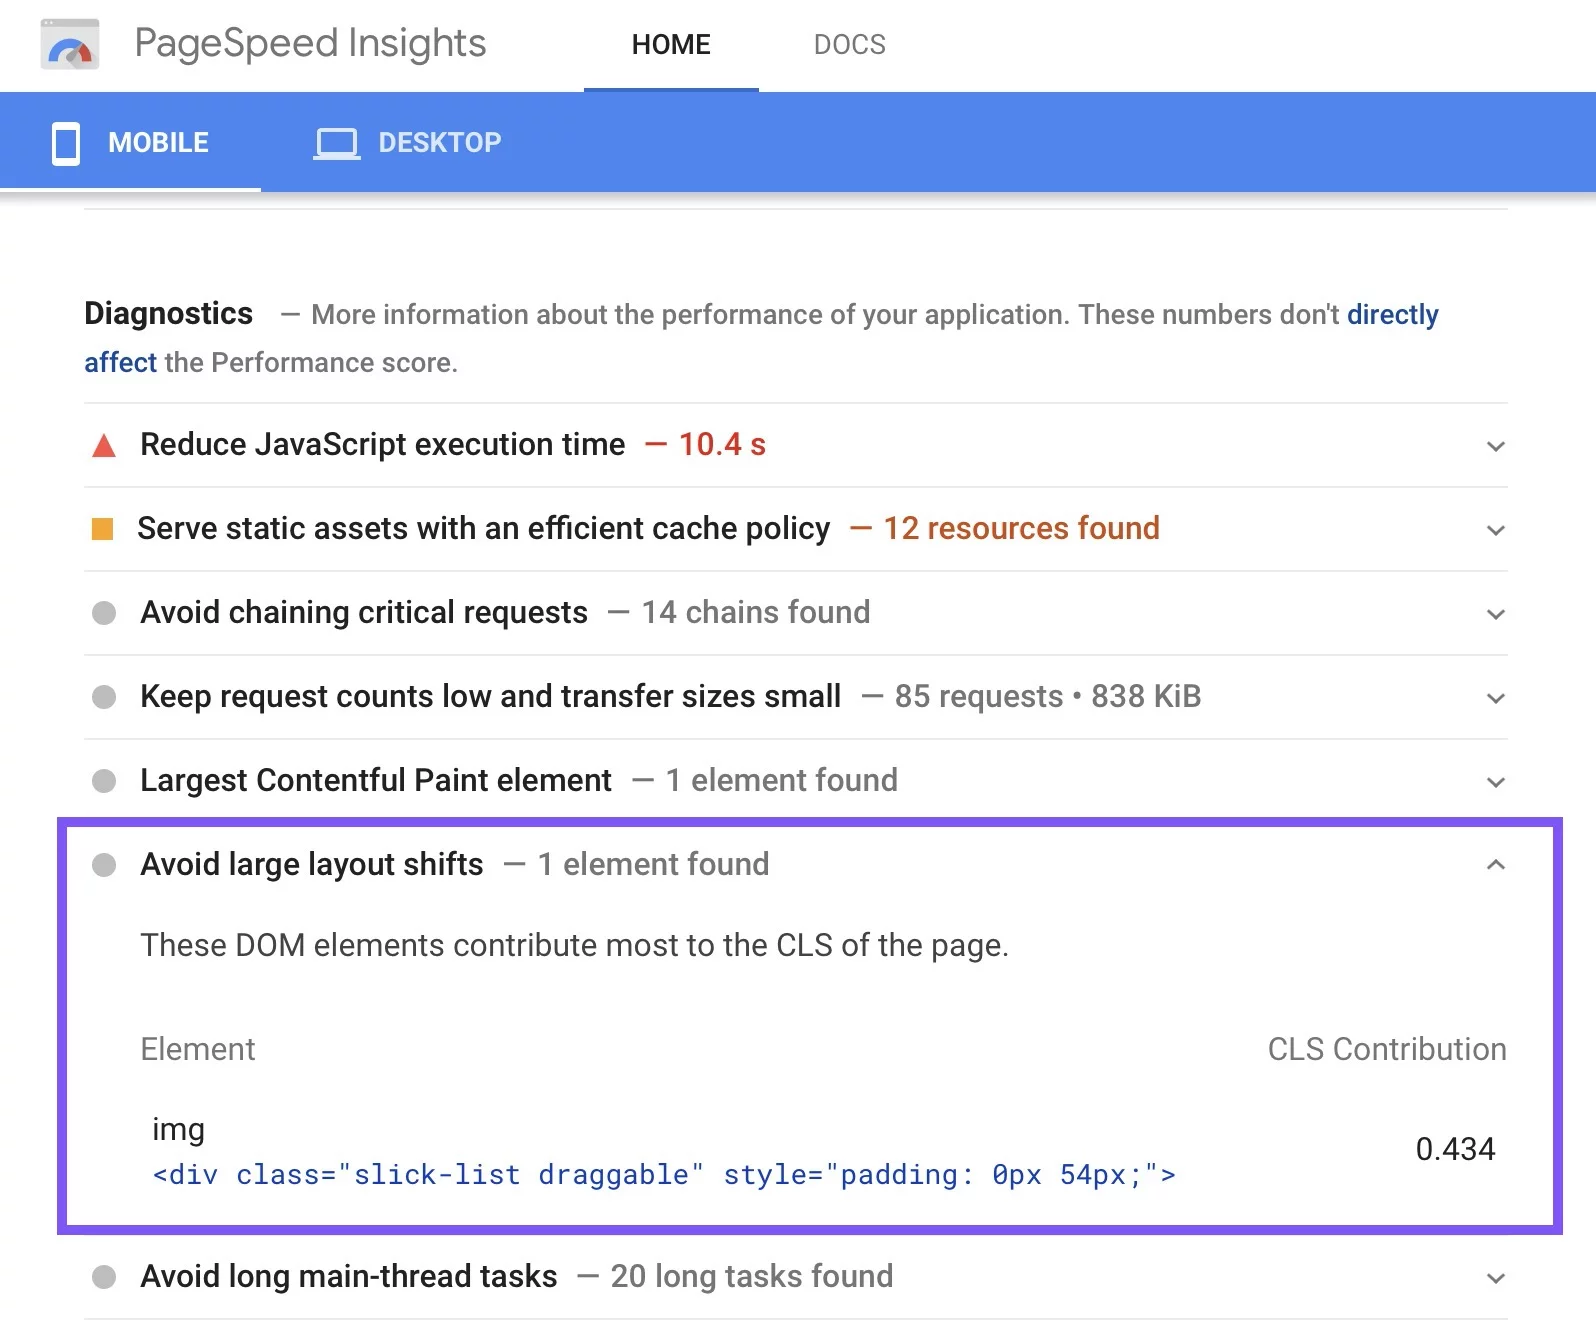The image size is (1596, 1332).
Task: Click gray circle beside Avoid large layout shifts
Action: [x=104, y=865]
